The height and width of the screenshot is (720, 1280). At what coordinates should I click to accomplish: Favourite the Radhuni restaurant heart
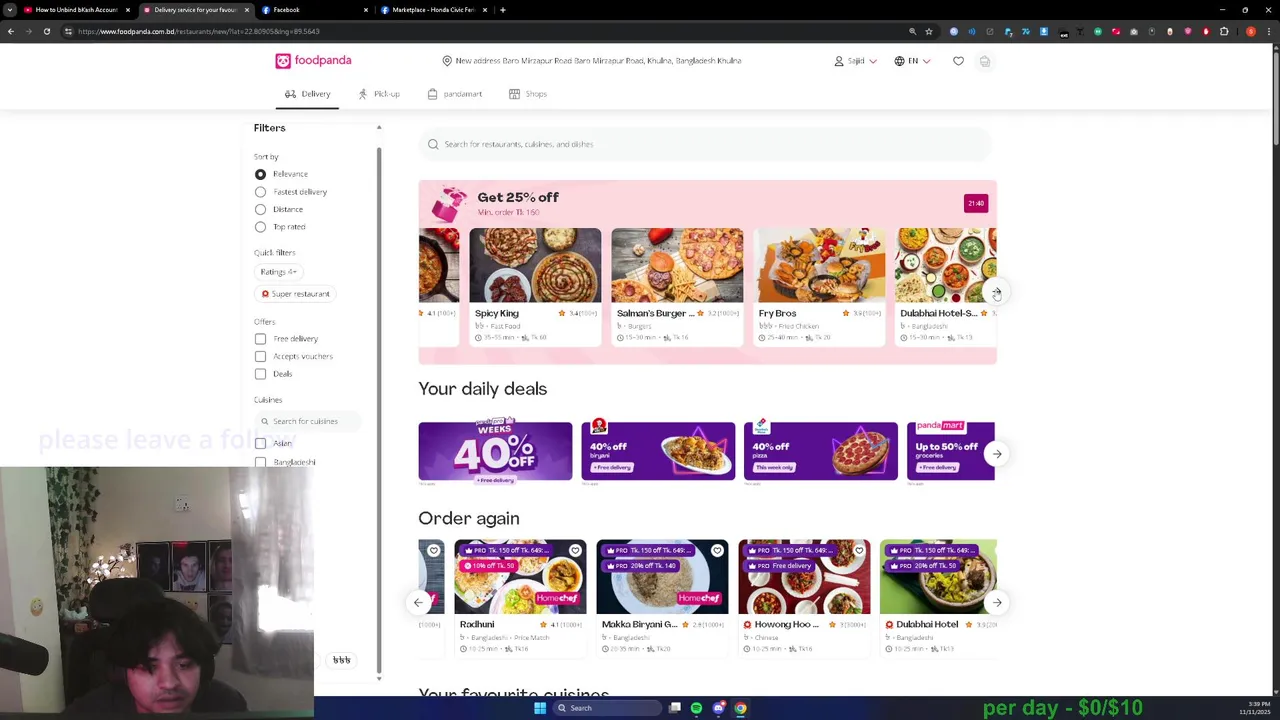pos(575,550)
